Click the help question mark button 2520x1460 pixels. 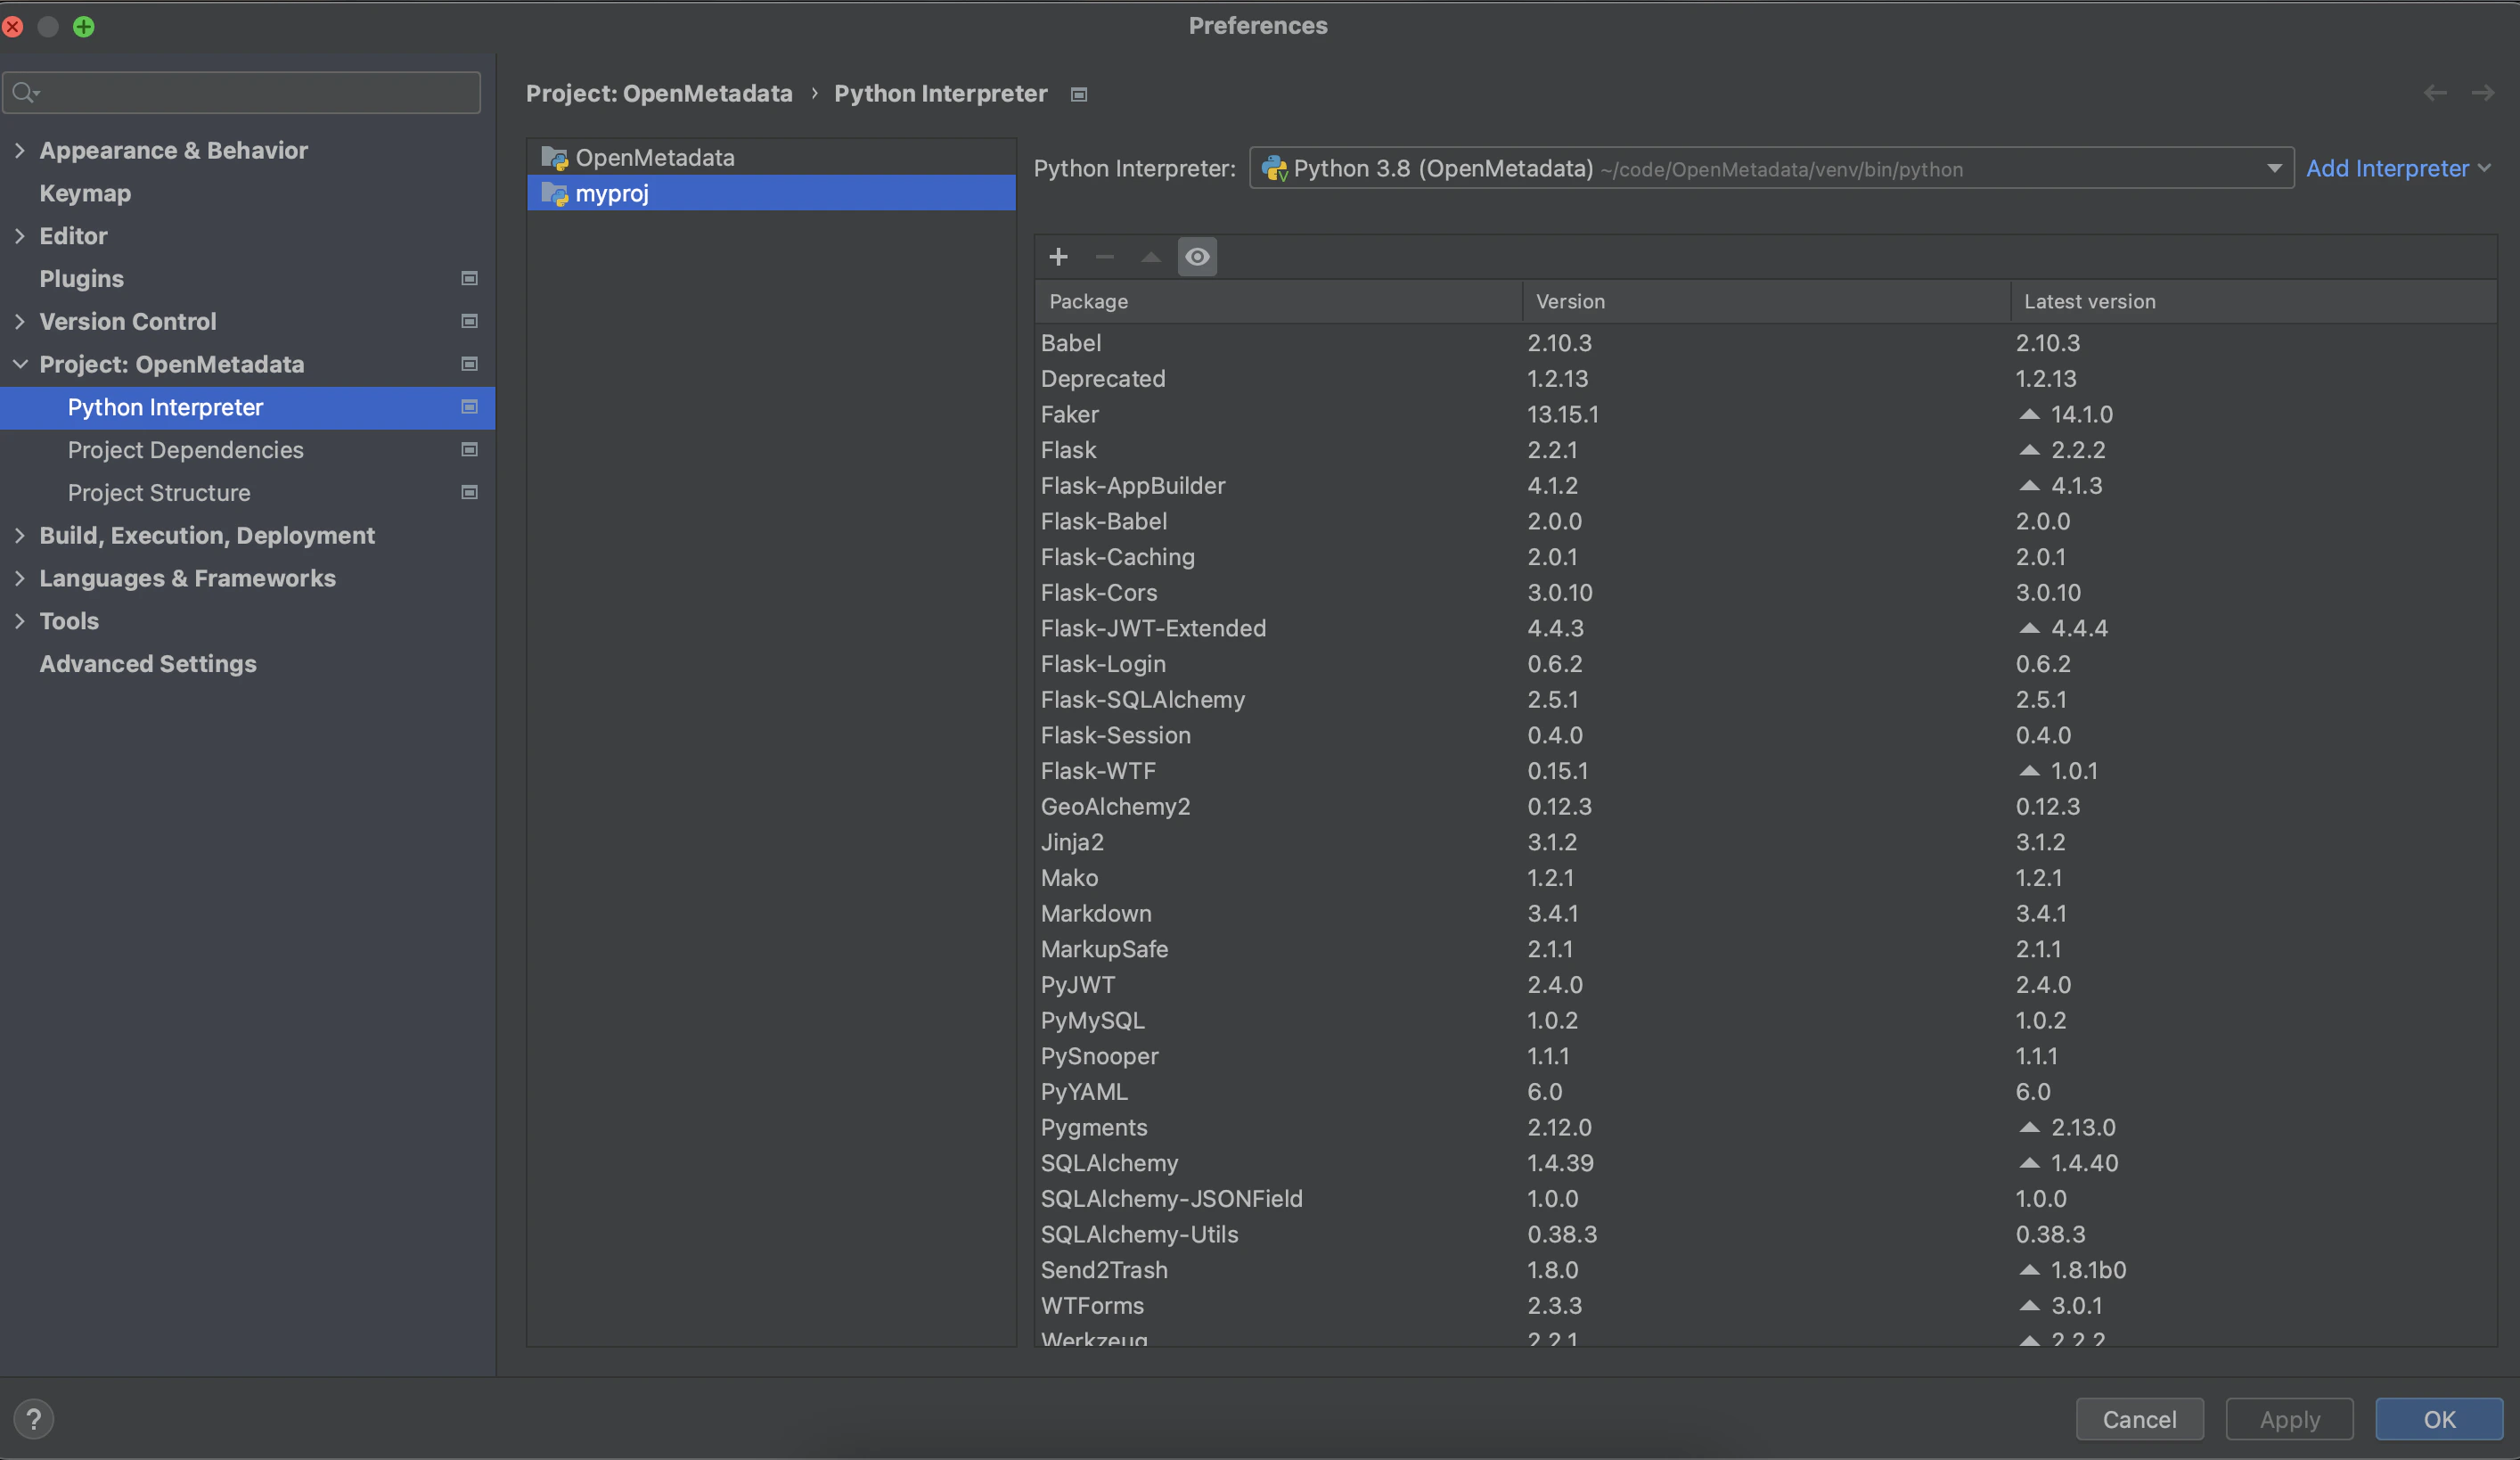34,1418
